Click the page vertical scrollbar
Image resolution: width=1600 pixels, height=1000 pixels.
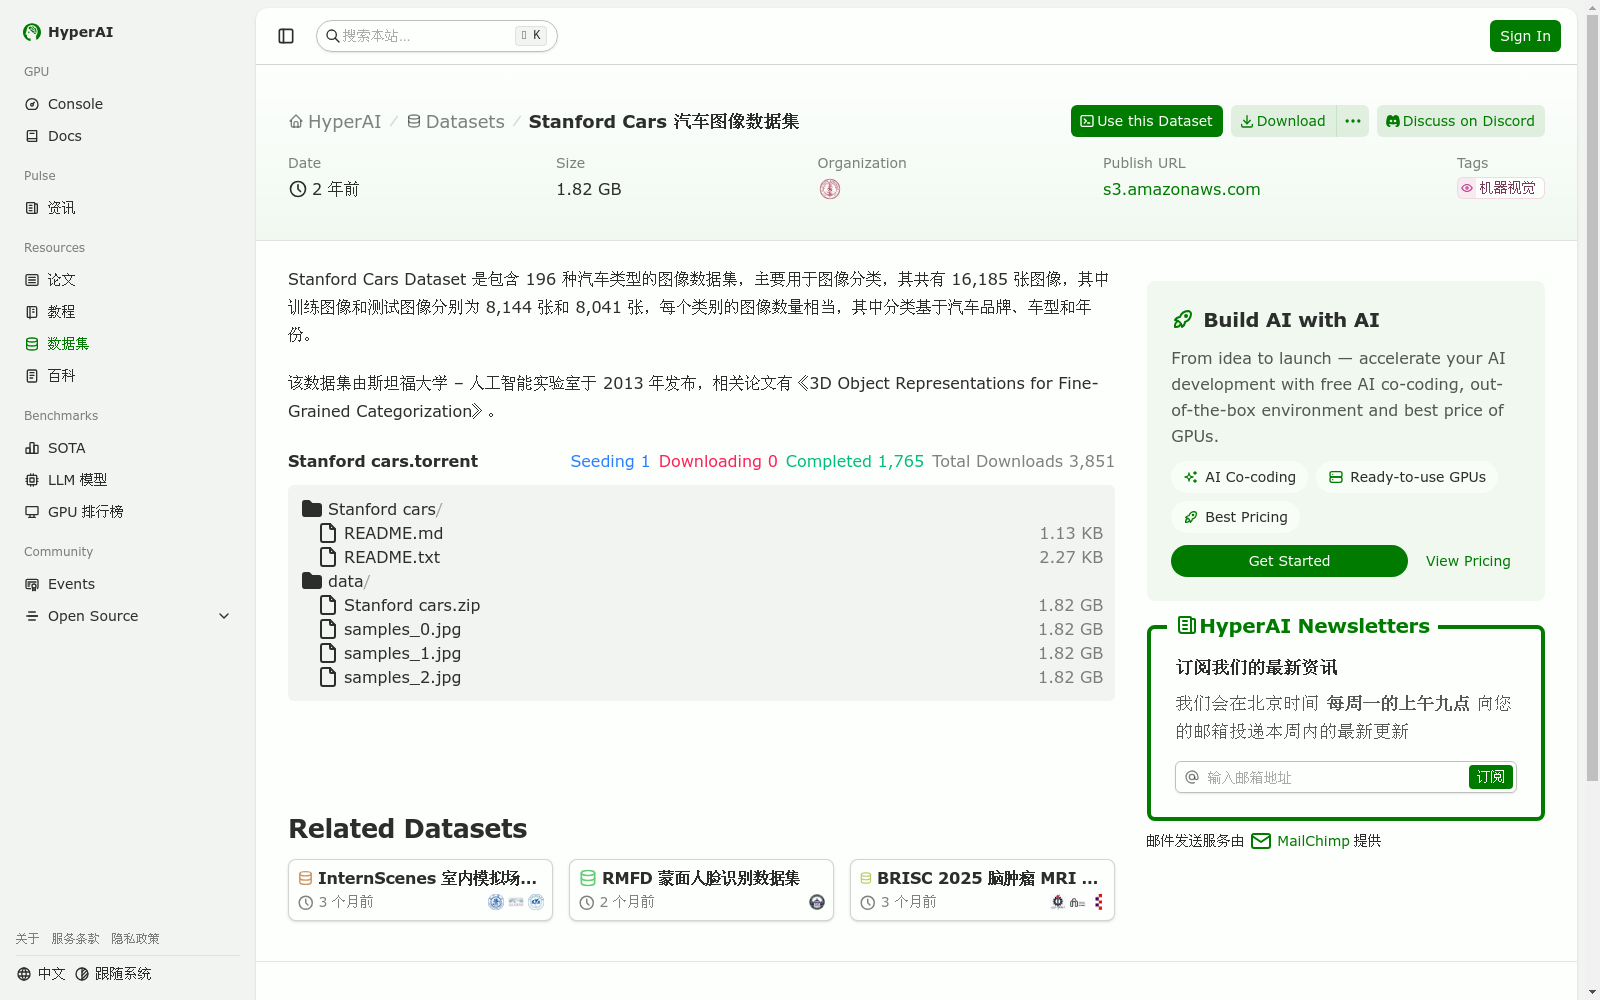(1592, 400)
